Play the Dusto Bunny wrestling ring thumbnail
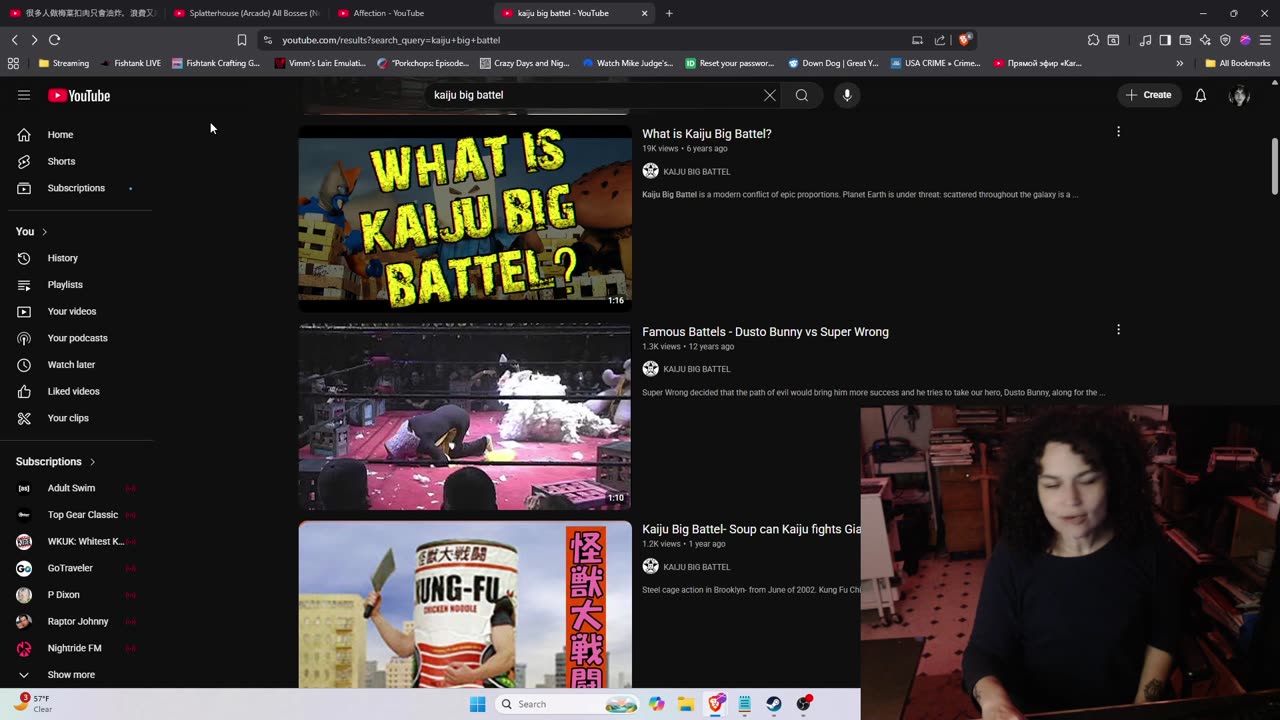The width and height of the screenshot is (1280, 720). coord(465,416)
